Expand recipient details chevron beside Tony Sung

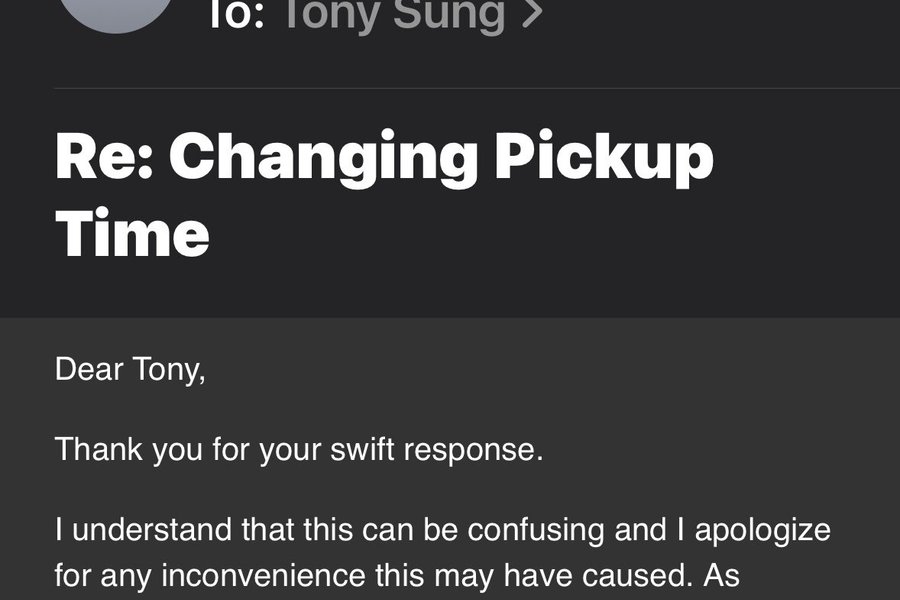(532, 14)
